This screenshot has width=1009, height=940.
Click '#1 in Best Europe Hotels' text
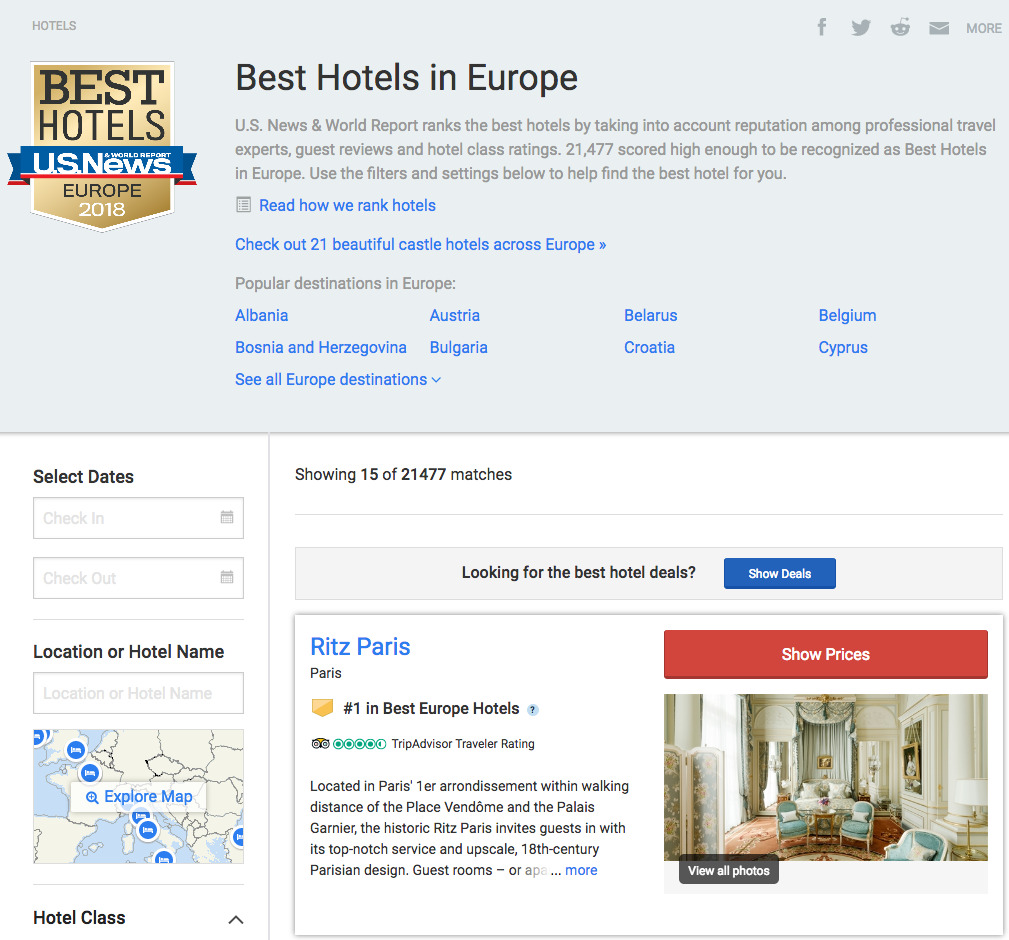[x=431, y=708]
